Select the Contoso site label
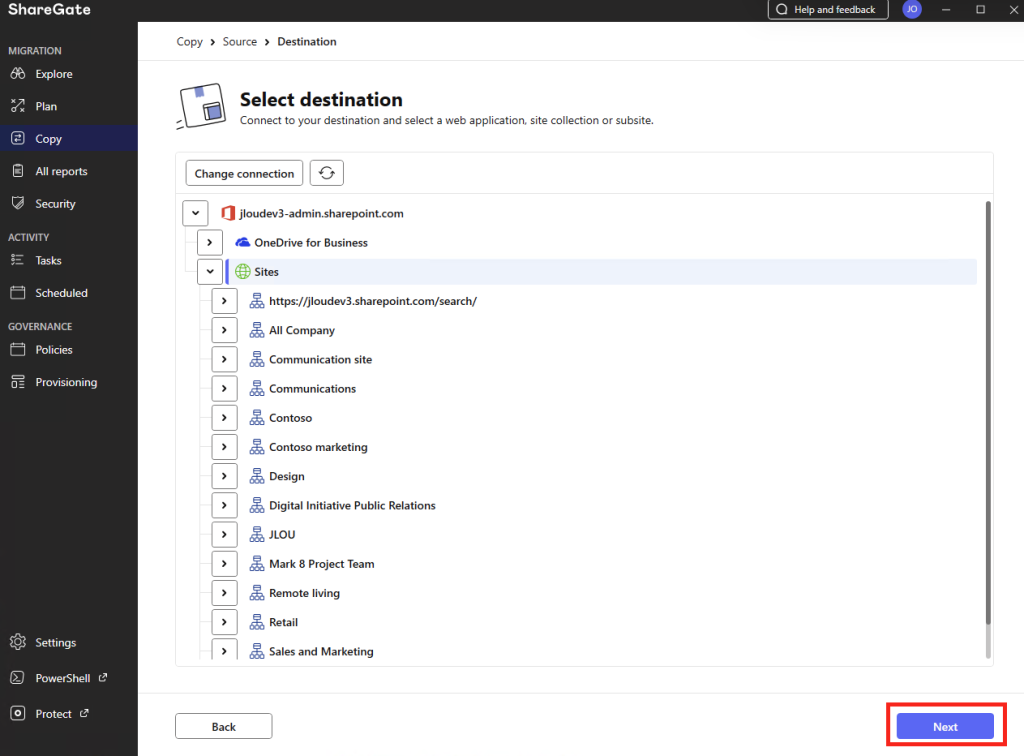Image resolution: width=1024 pixels, height=756 pixels. [291, 418]
